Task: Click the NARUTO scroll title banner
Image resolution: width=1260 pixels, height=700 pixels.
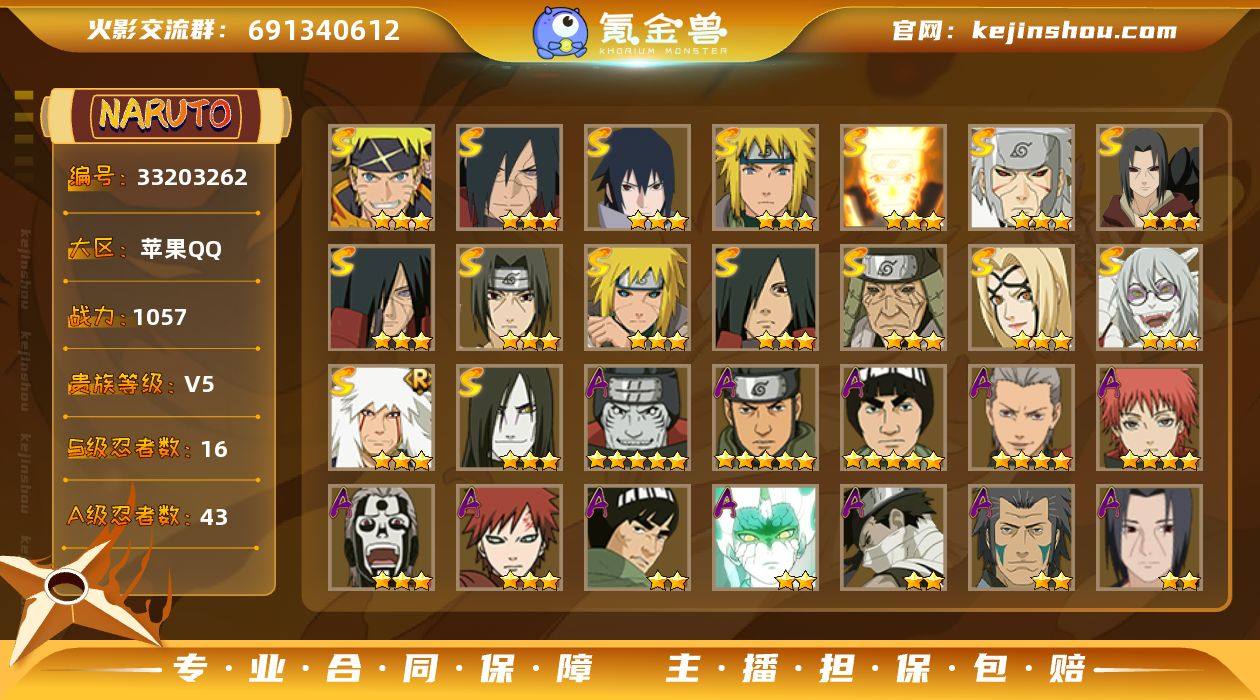Action: coord(165,115)
